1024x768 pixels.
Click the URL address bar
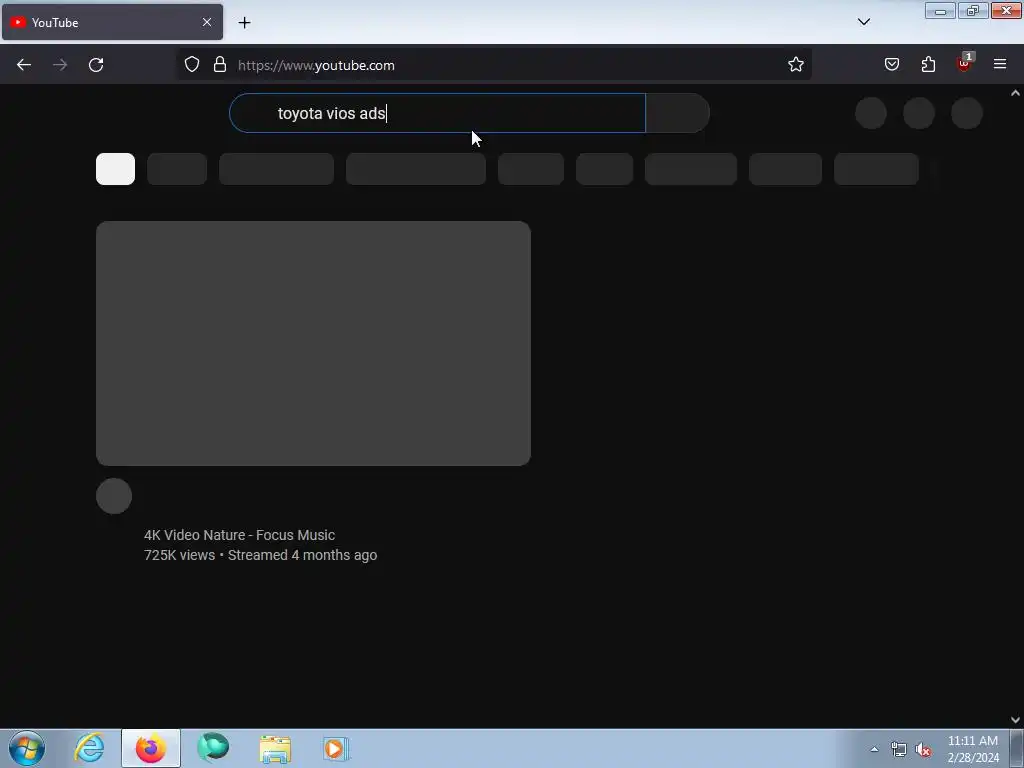click(493, 65)
